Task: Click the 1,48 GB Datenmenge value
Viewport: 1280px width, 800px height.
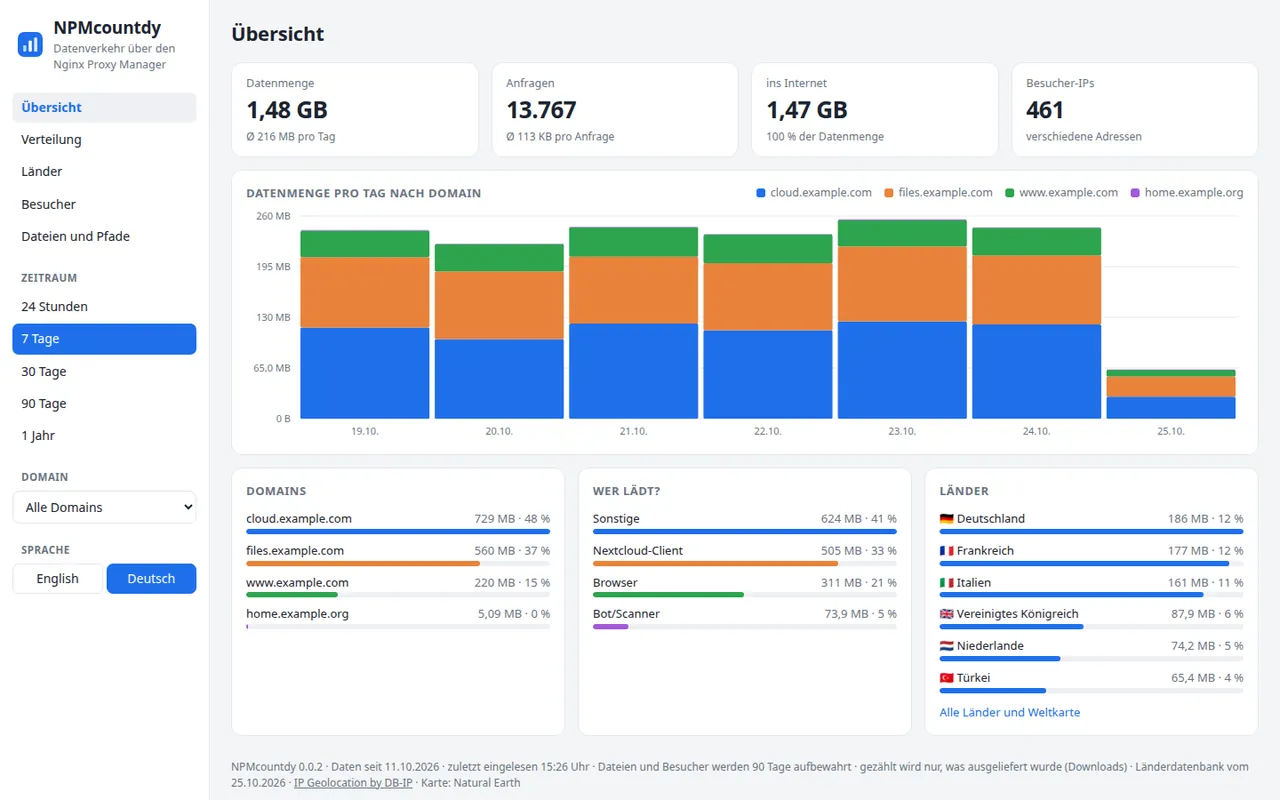Action: click(287, 110)
